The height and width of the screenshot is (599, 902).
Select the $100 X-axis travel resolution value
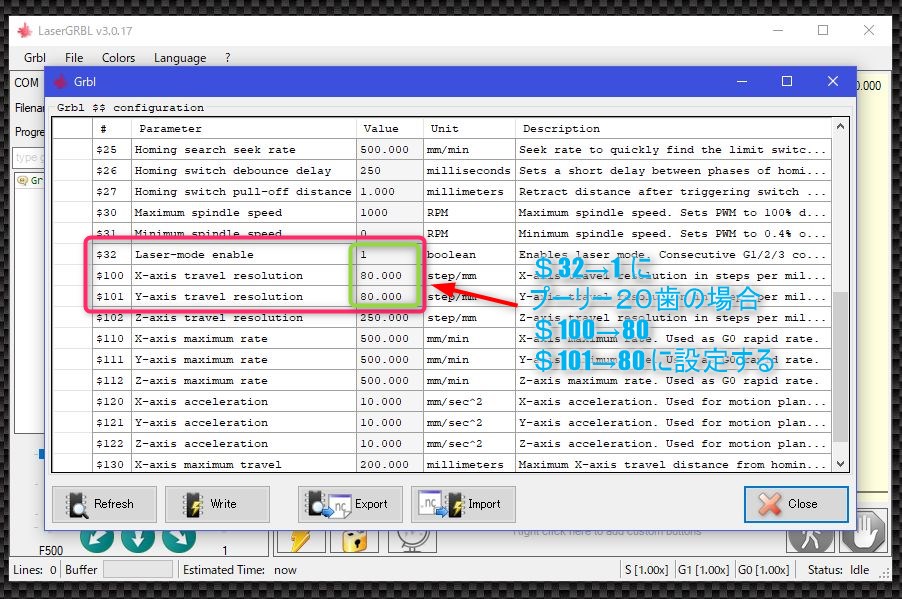[389, 276]
